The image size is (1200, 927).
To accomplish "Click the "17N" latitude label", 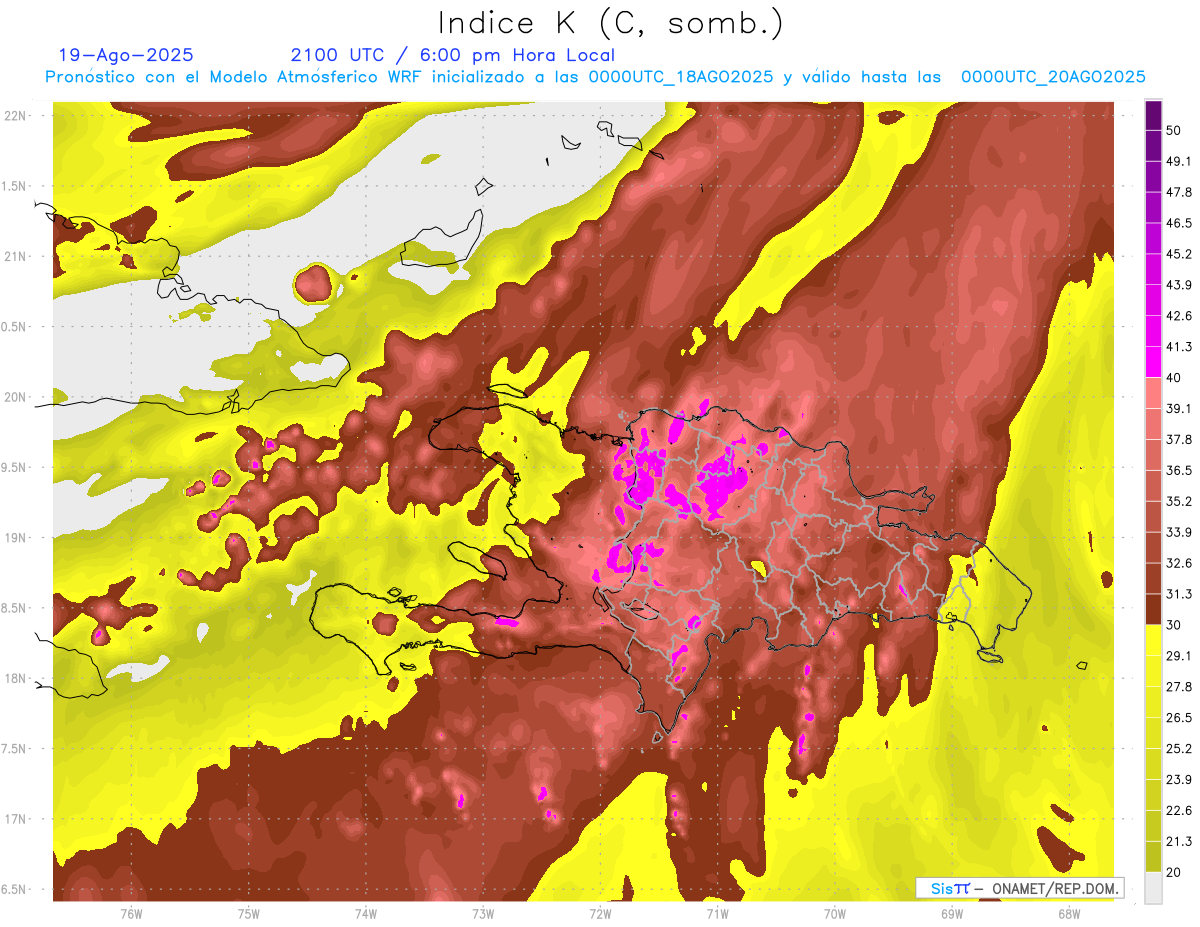I will click(x=15, y=819).
